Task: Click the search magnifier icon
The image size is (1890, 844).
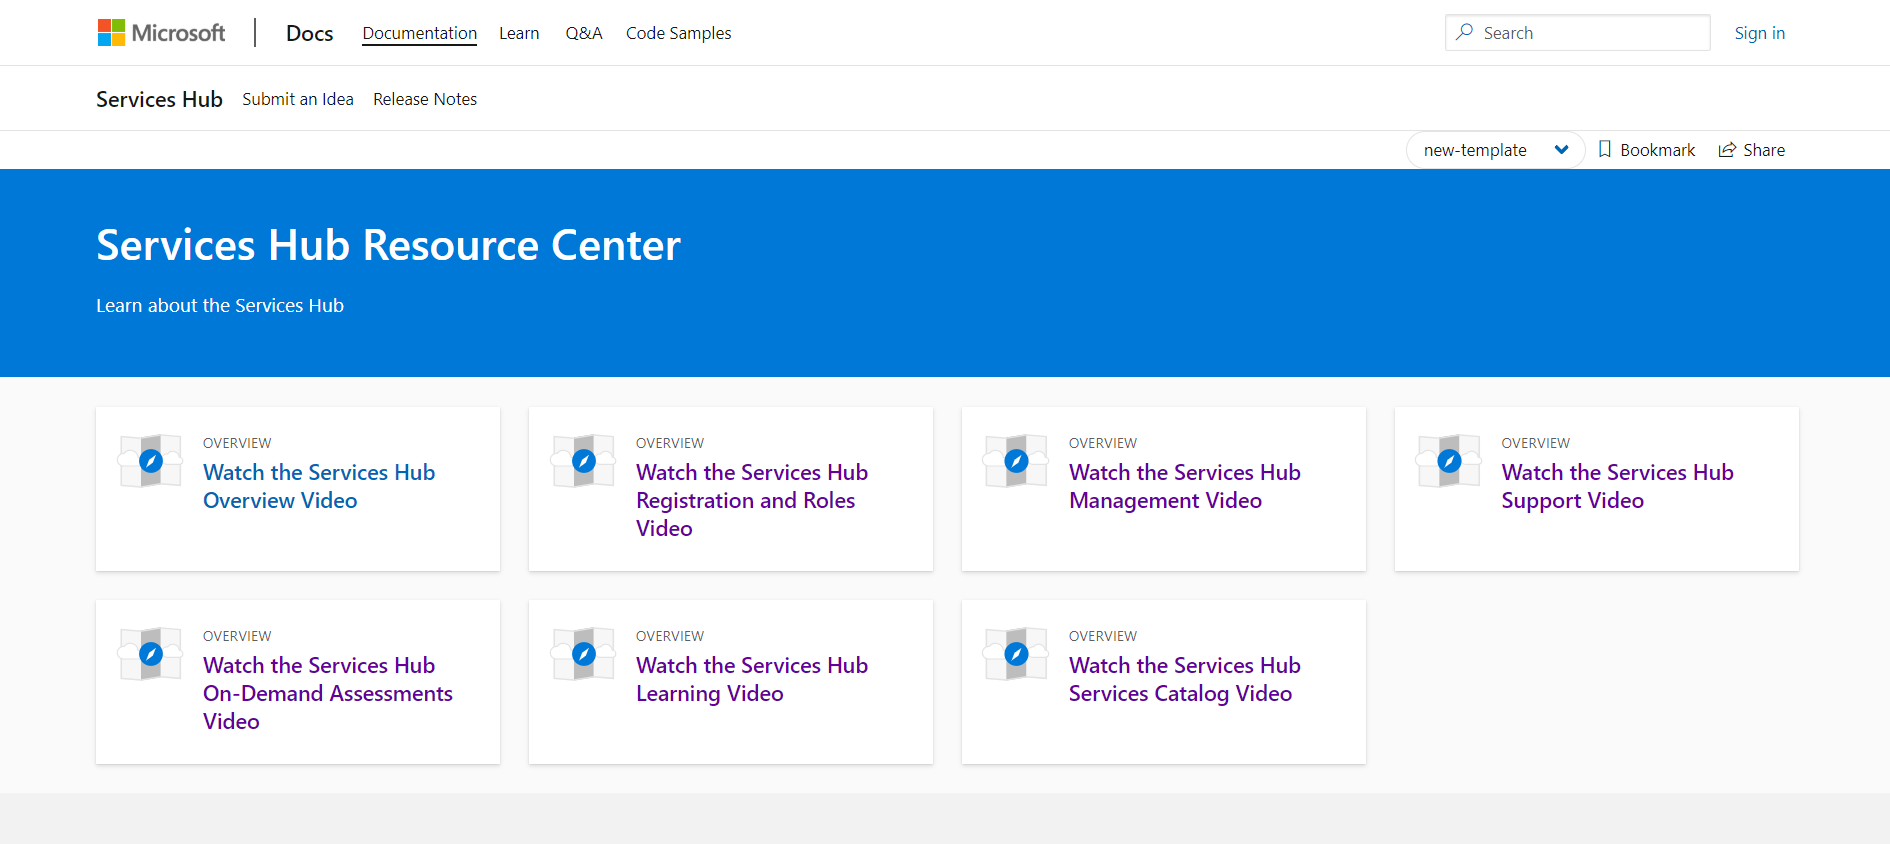Action: click(x=1465, y=32)
